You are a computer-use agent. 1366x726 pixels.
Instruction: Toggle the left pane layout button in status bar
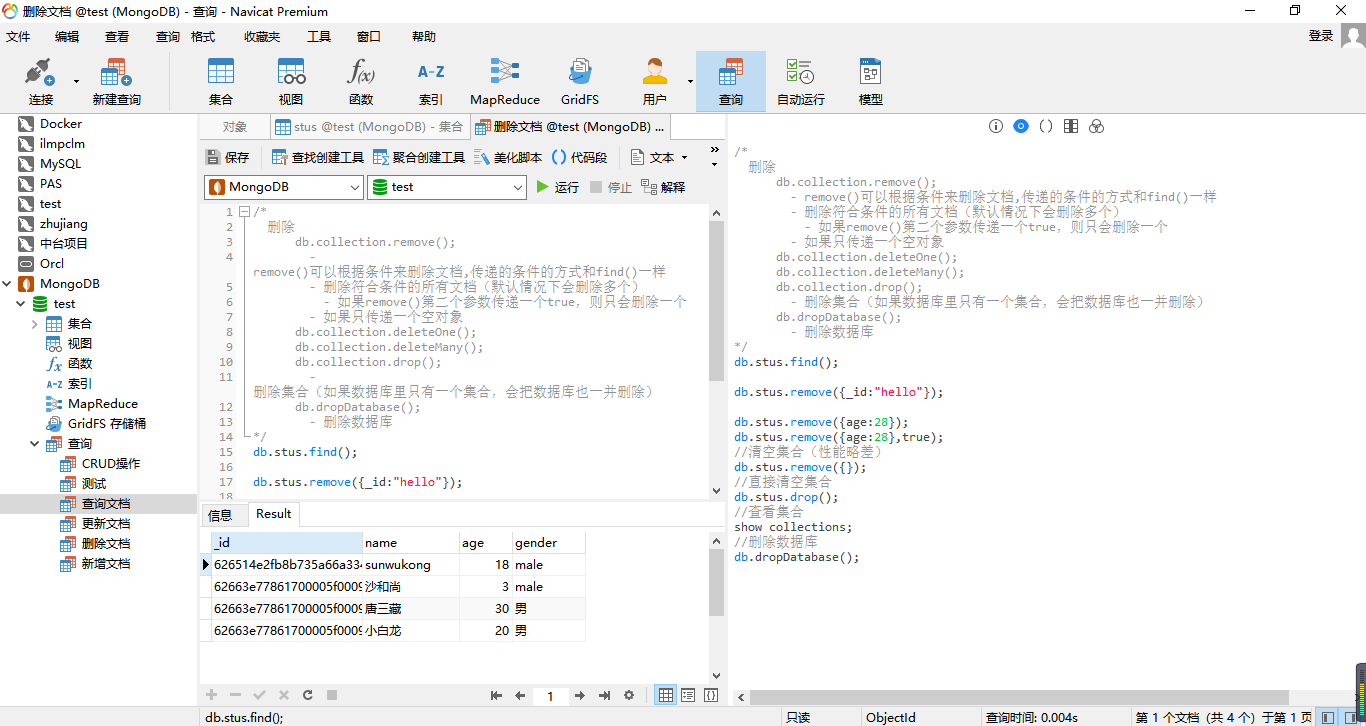point(1327,717)
